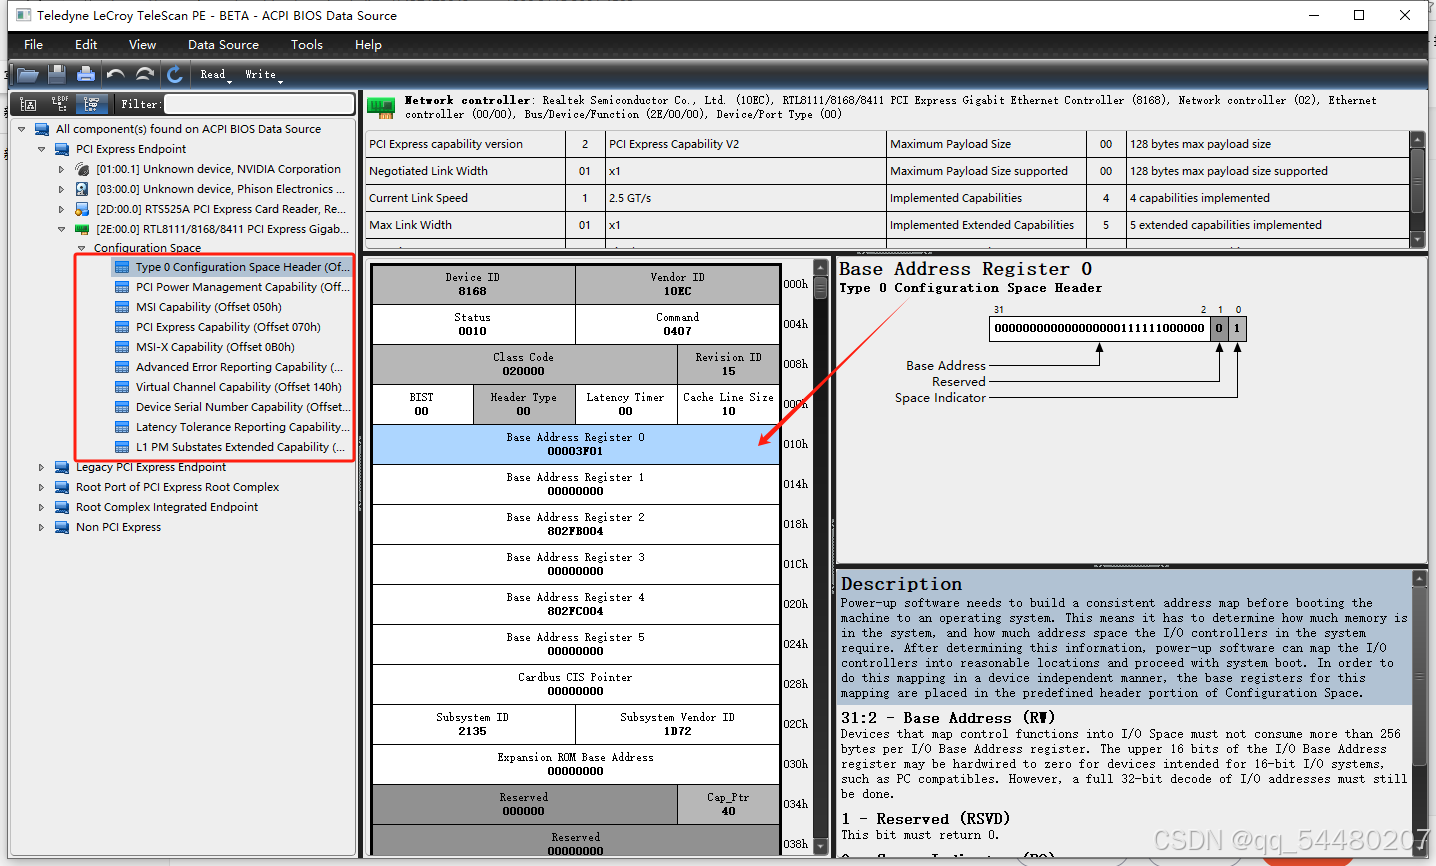This screenshot has height=866, width=1436.
Task: Open the Tools menu
Action: [307, 44]
